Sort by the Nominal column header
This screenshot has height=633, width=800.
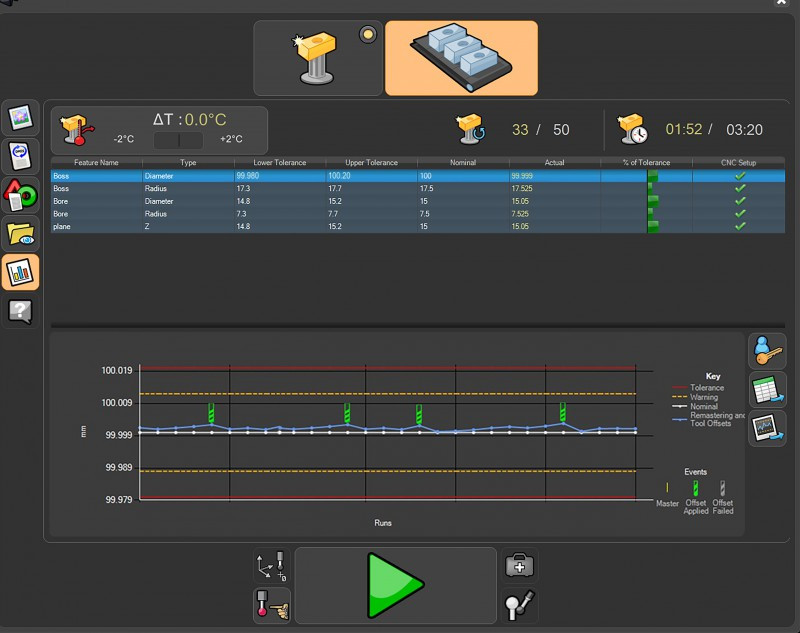tap(463, 163)
